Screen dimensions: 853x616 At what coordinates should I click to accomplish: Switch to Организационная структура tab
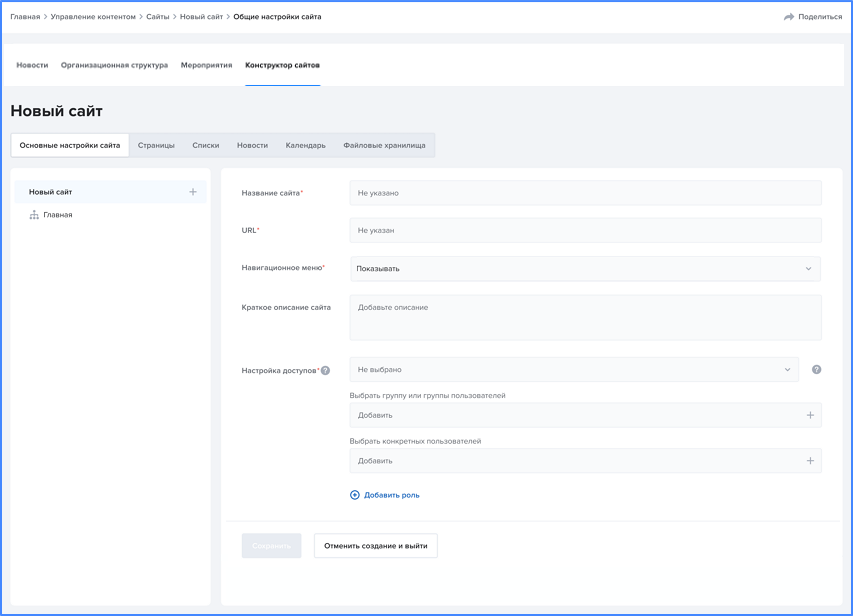pos(114,65)
